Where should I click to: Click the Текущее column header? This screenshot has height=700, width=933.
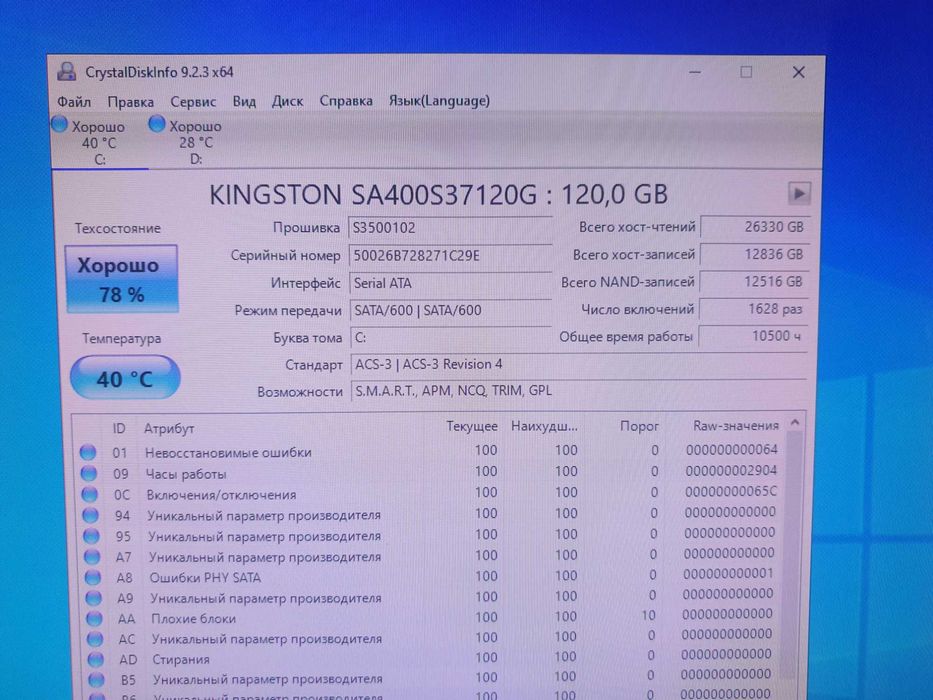pyautogui.click(x=472, y=427)
